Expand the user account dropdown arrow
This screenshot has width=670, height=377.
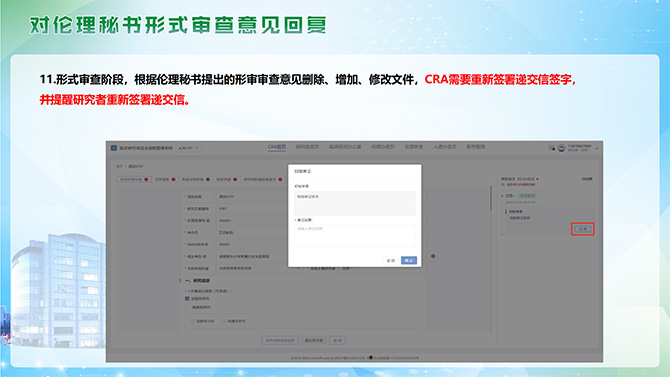597,148
